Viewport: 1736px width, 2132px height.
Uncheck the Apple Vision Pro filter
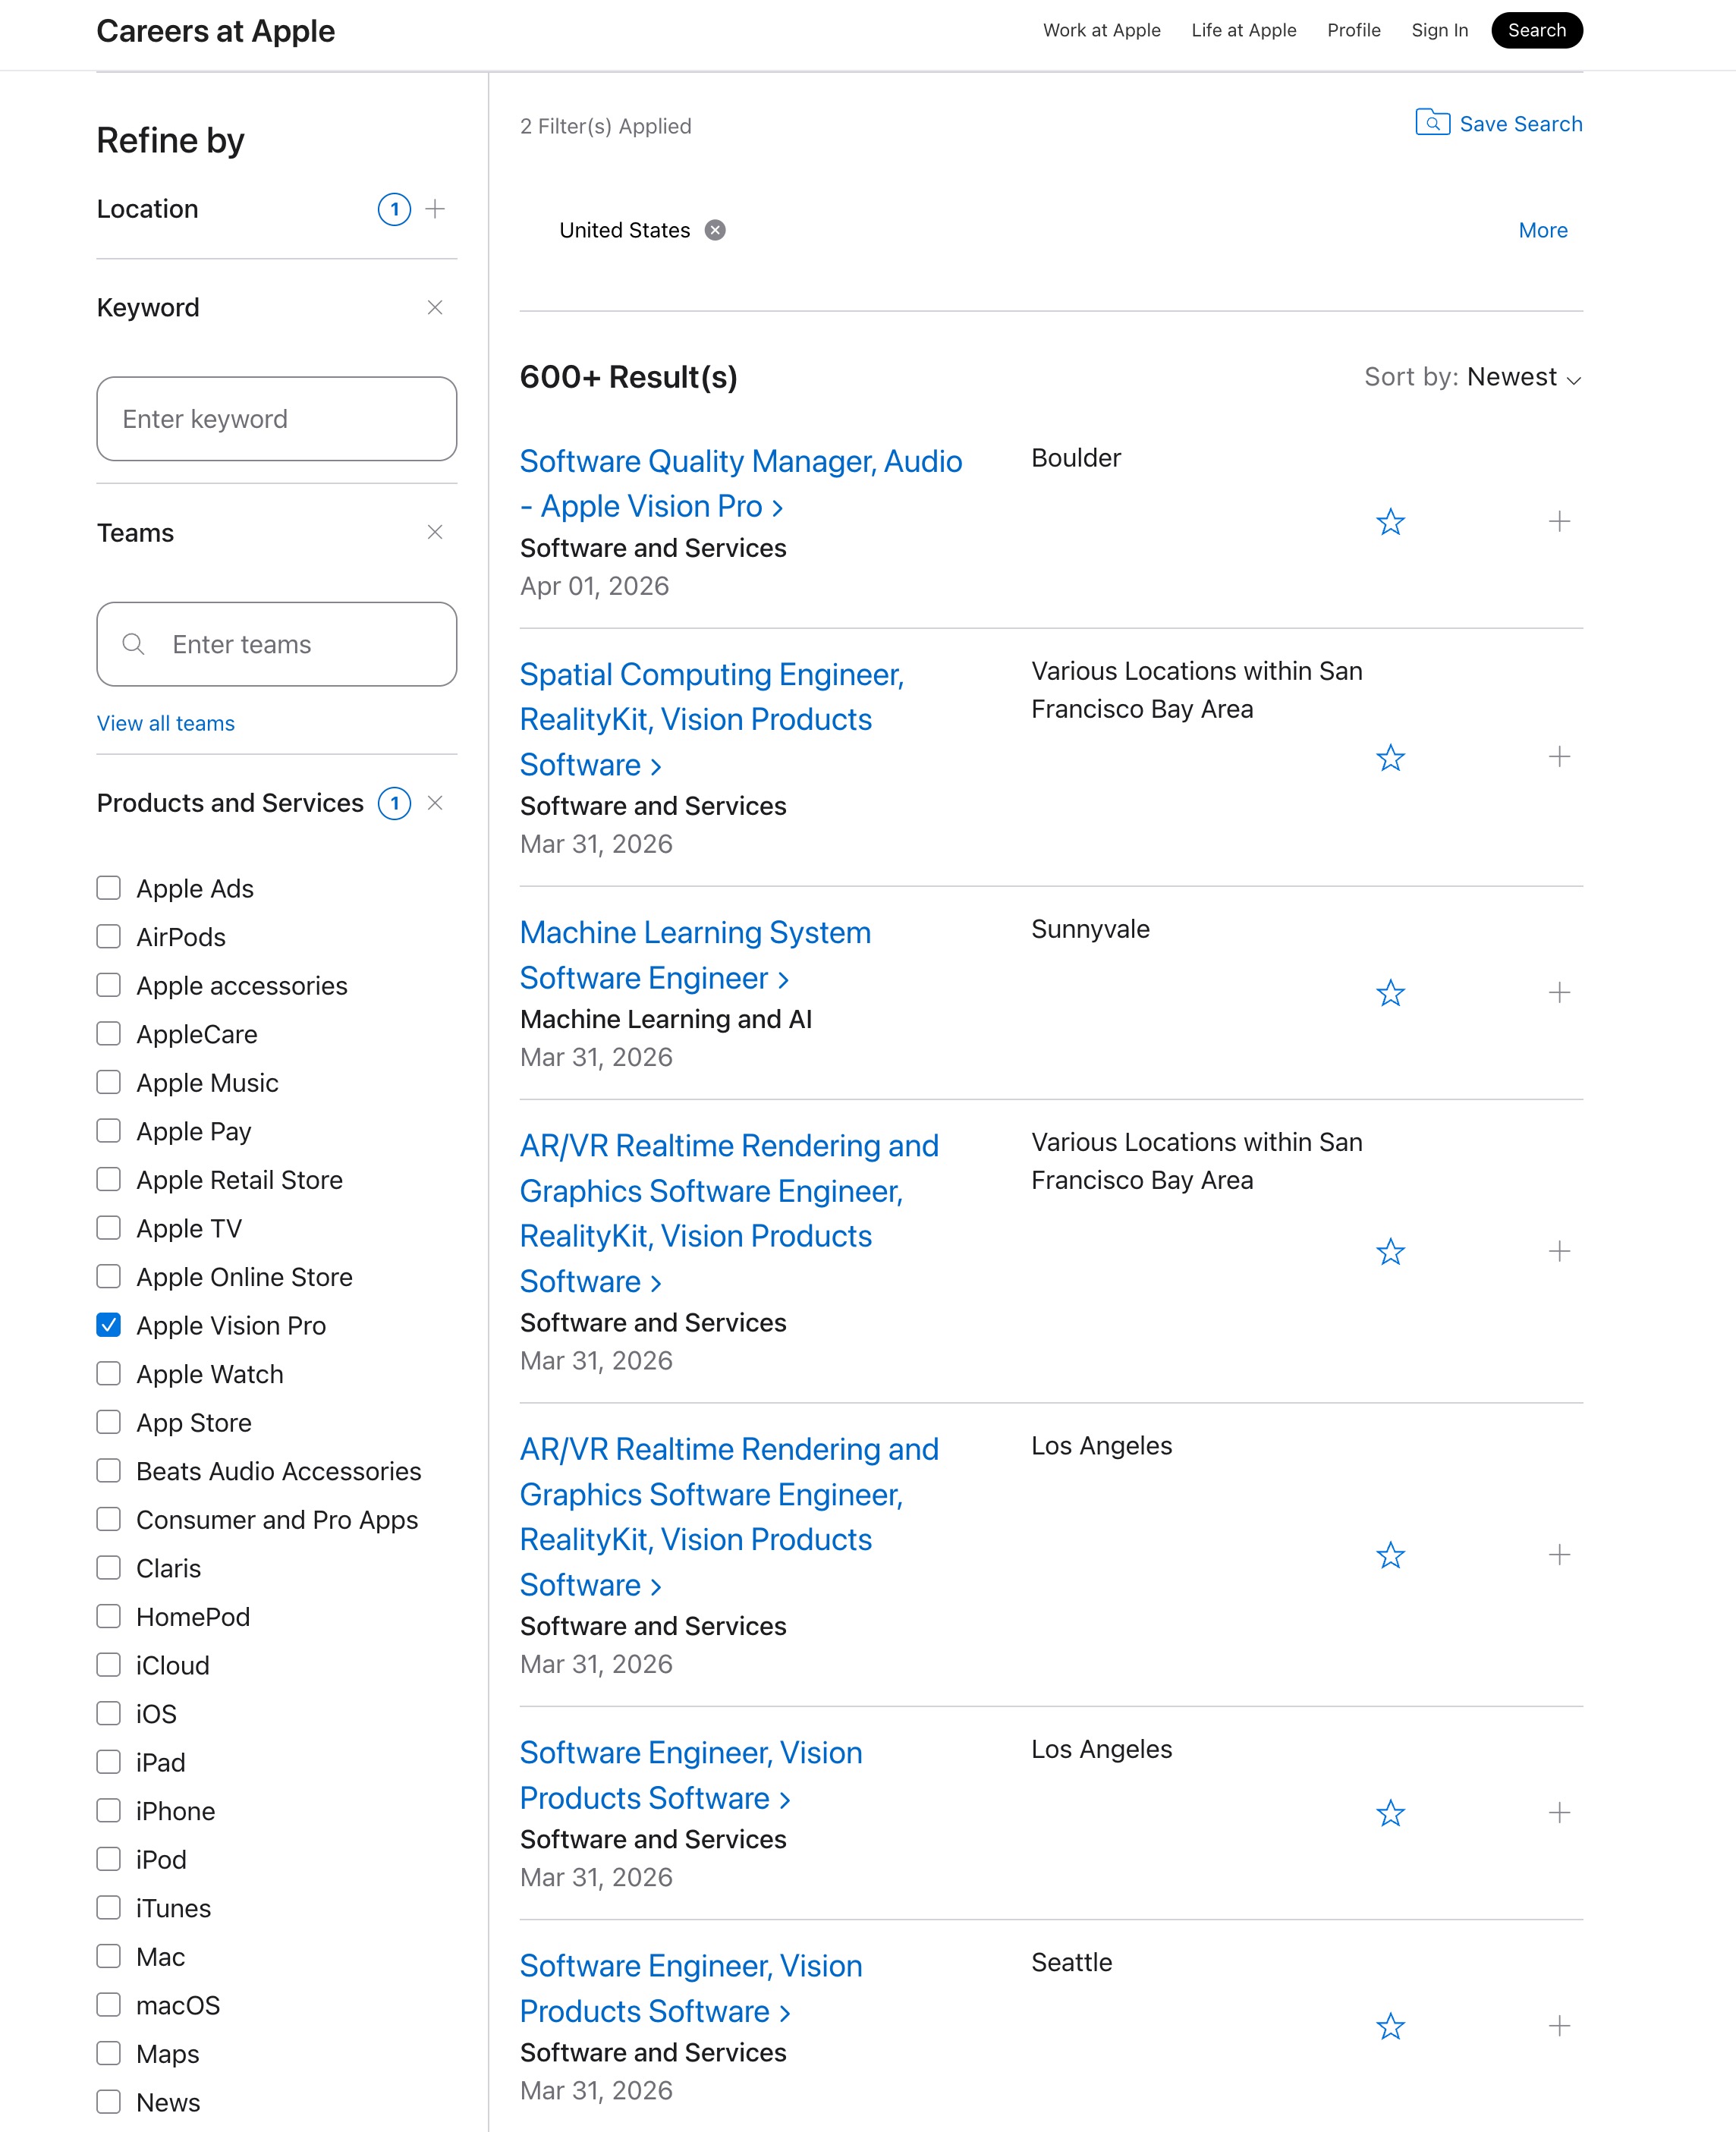(x=108, y=1325)
